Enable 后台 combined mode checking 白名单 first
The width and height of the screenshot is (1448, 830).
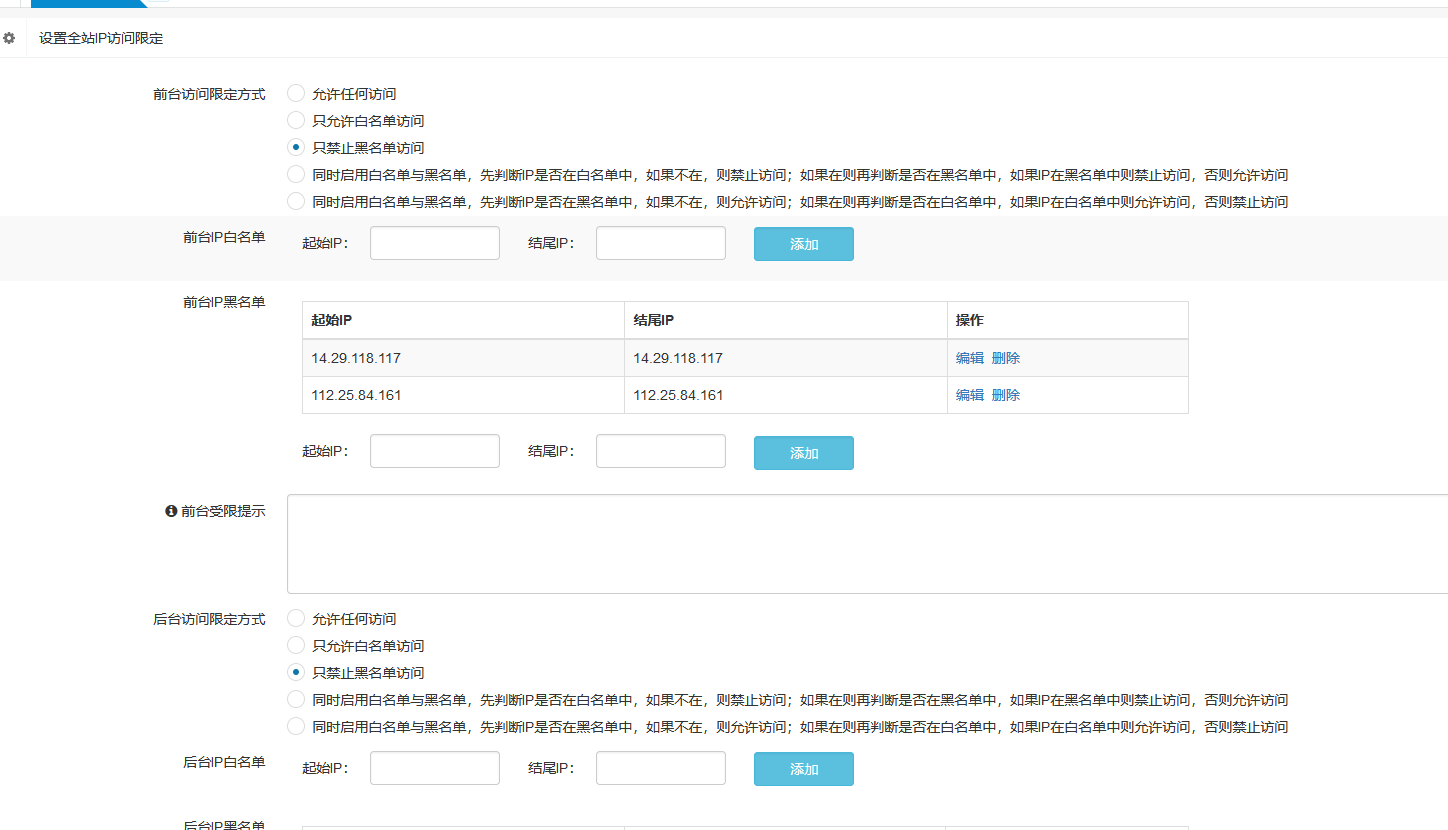click(296, 699)
